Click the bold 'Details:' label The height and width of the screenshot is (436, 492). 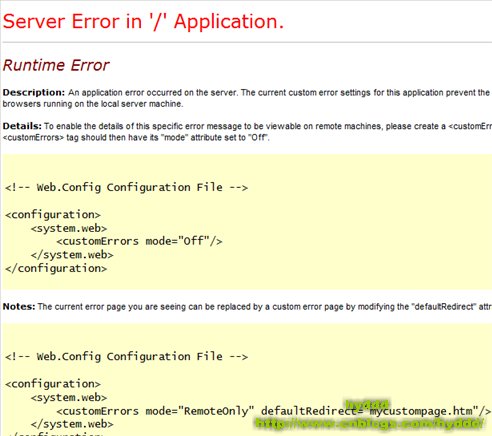22,126
